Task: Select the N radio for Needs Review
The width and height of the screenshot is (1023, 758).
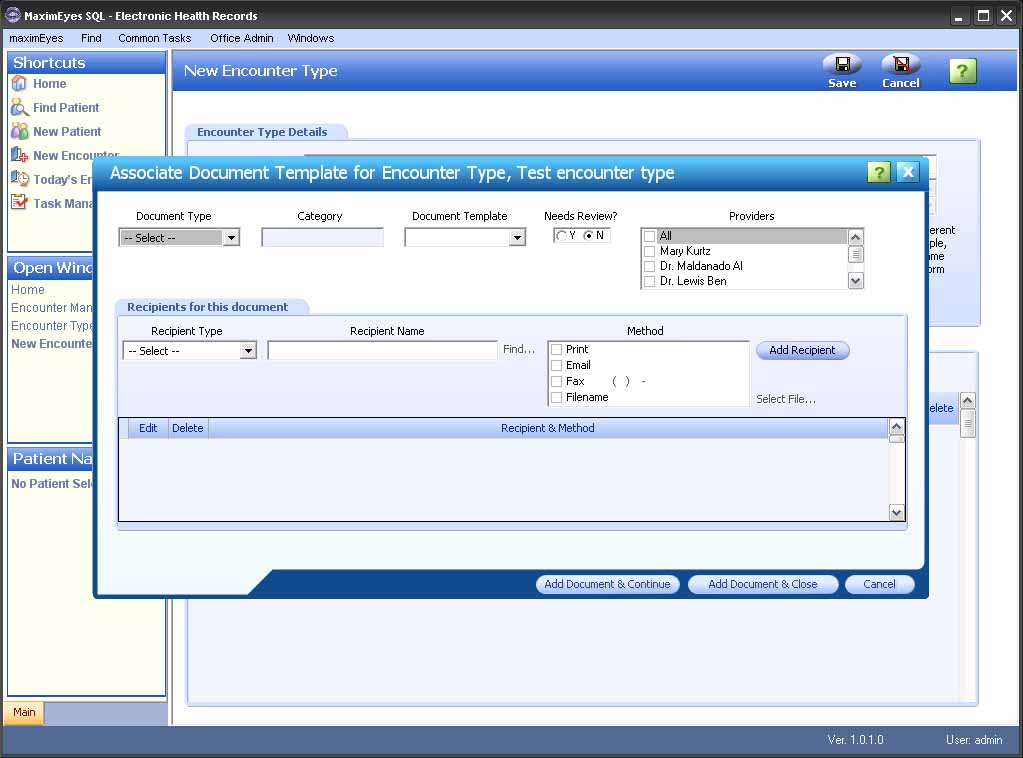Action: tap(588, 235)
